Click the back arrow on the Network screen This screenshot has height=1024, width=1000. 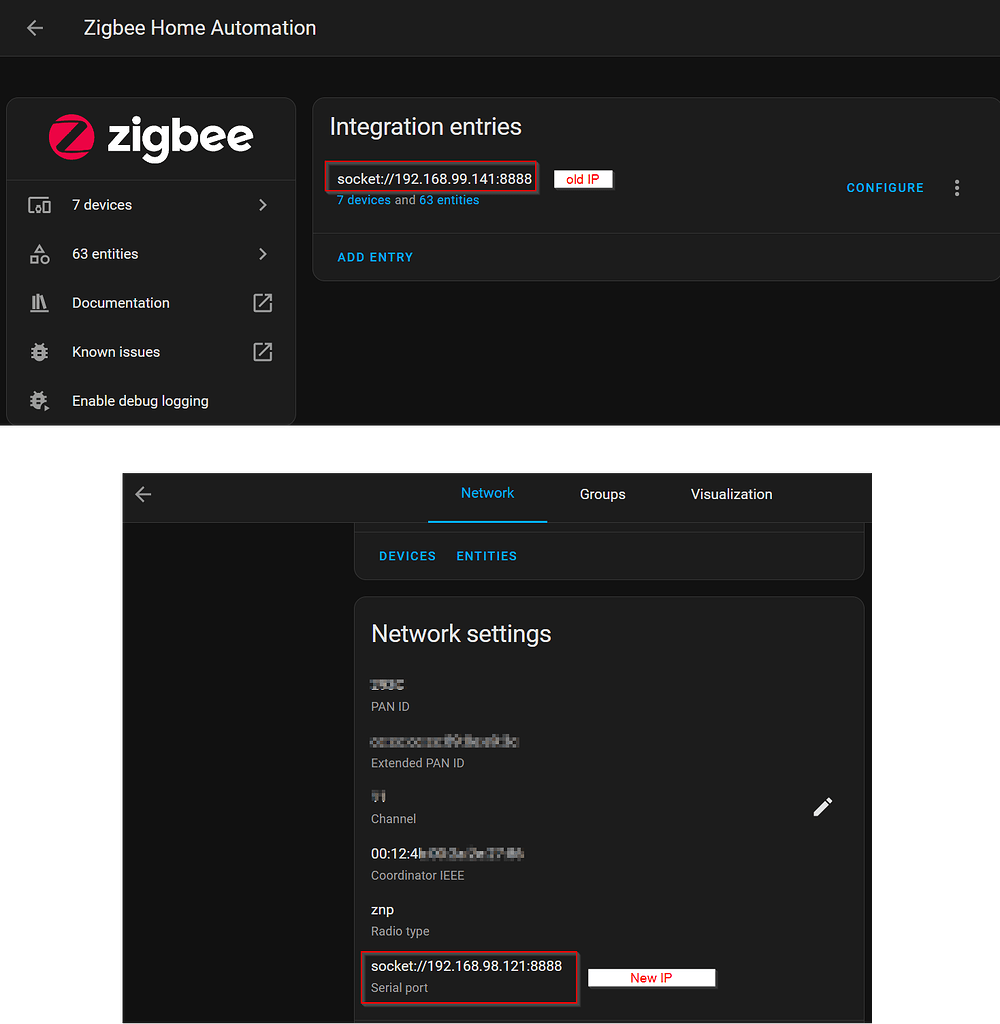142,494
